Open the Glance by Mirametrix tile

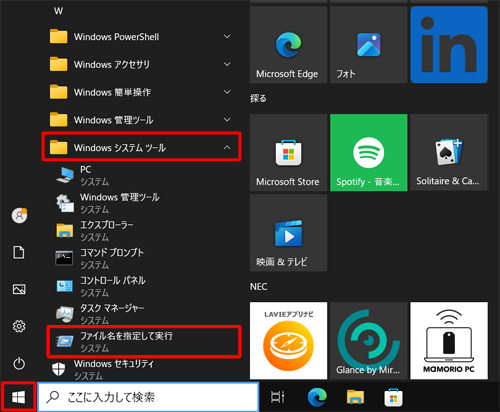pyautogui.click(x=369, y=341)
